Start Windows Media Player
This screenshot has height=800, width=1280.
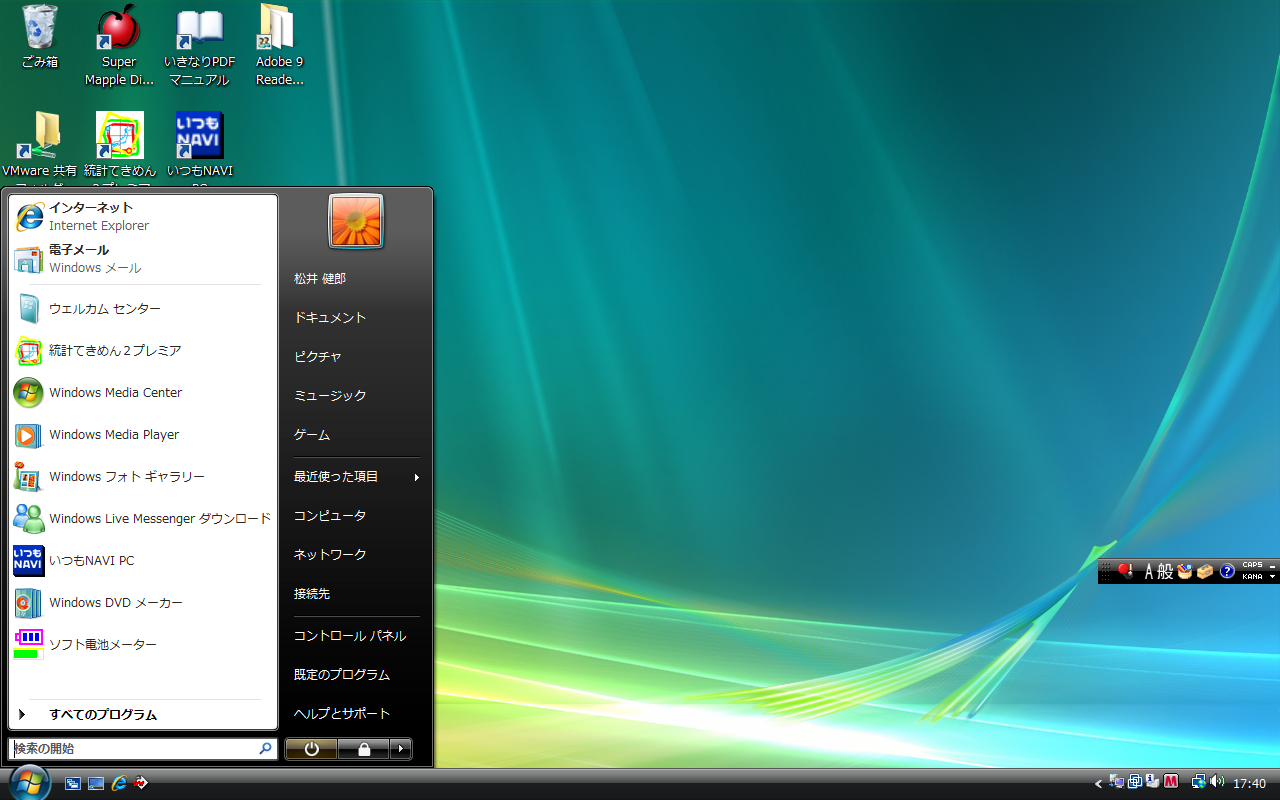click(x=143, y=435)
